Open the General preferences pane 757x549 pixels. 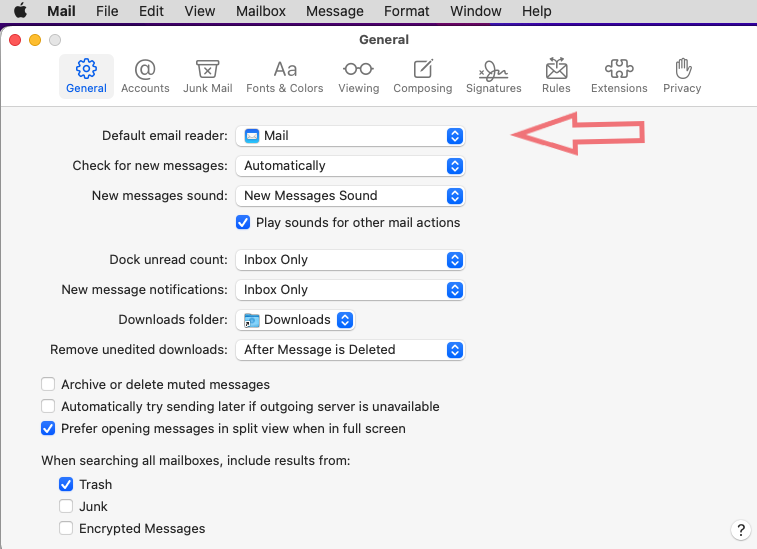[86, 76]
